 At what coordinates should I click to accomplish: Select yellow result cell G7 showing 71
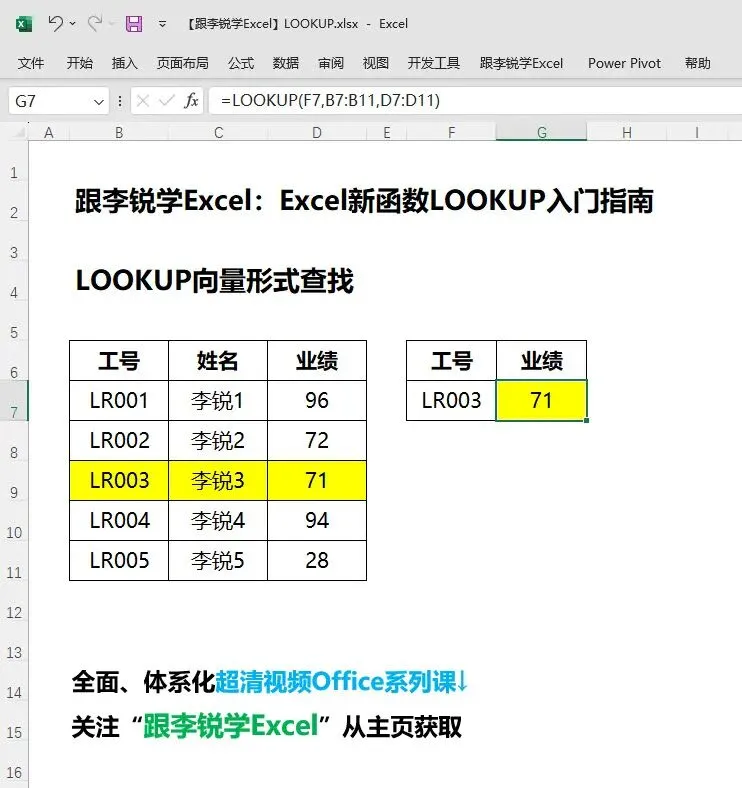coord(541,401)
